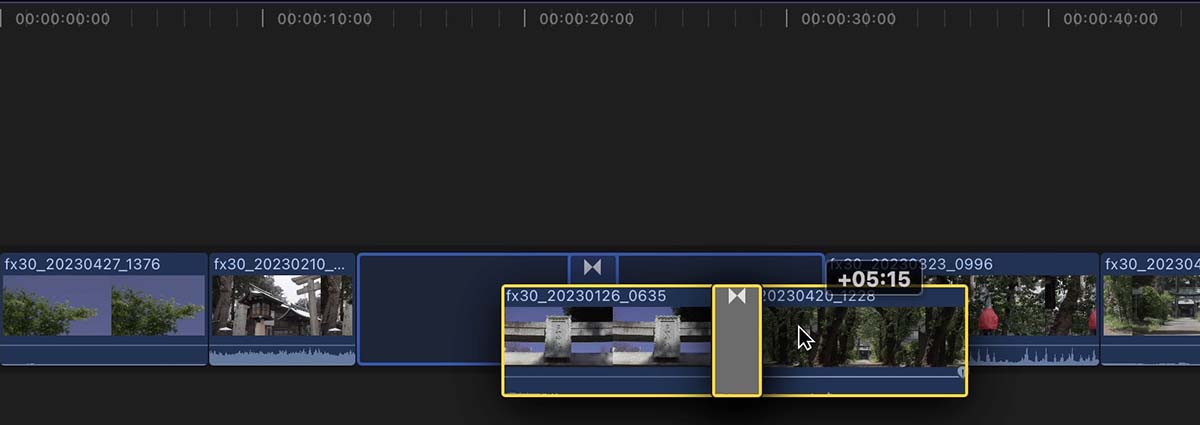Select the gray transition between the yellow-highlighted clips
The width and height of the screenshot is (1200, 425).
[x=737, y=340]
